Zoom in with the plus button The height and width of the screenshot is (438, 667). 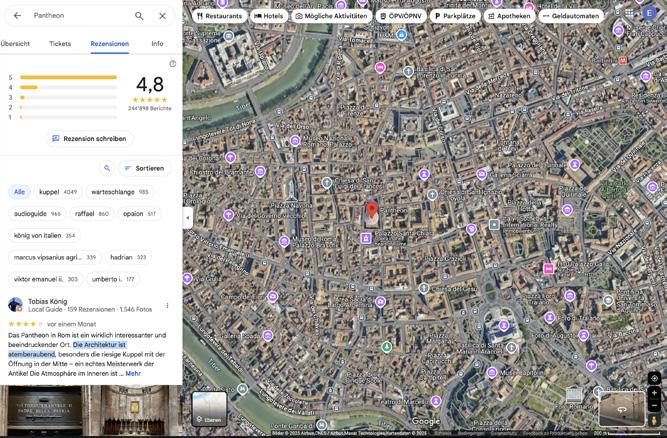pos(654,393)
